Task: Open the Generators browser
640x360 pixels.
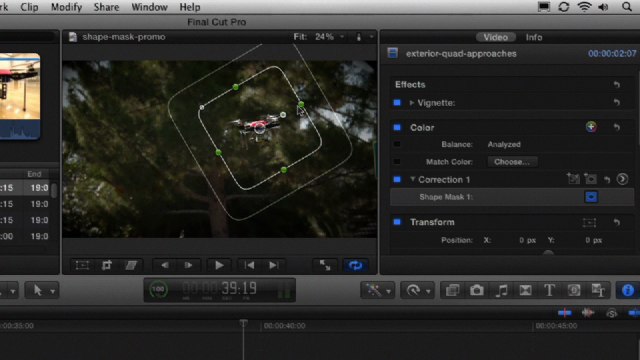Action: [x=573, y=290]
